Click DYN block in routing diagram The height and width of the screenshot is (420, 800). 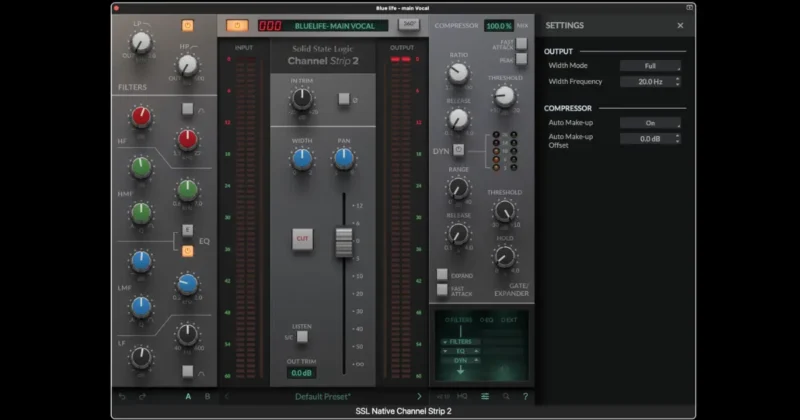(x=460, y=360)
